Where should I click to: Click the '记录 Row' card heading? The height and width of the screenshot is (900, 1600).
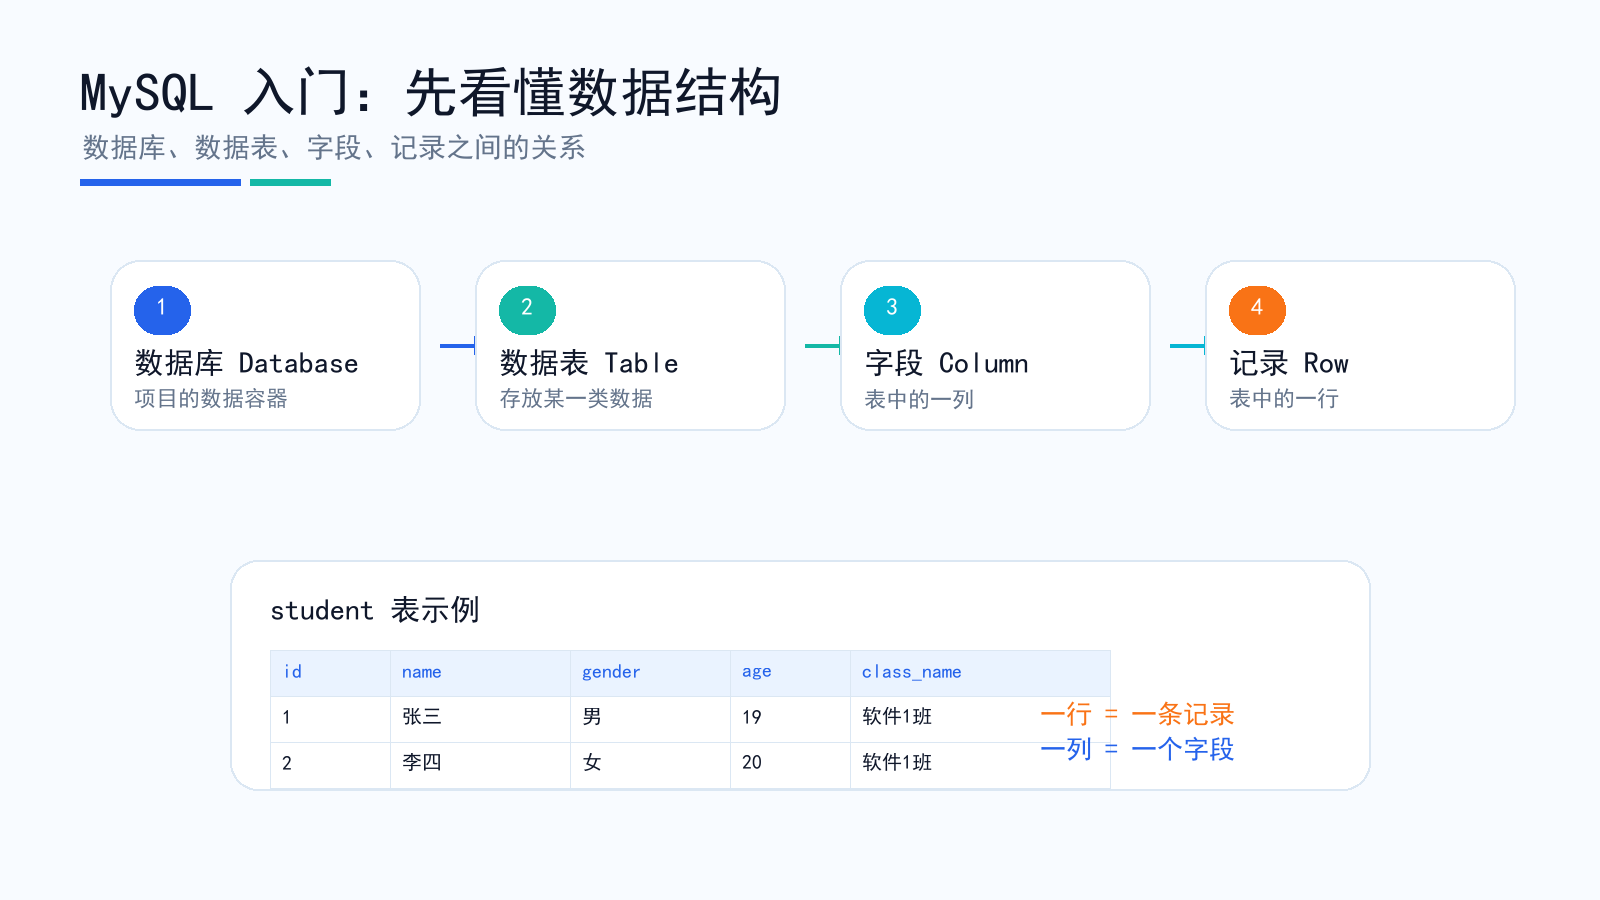(1289, 363)
